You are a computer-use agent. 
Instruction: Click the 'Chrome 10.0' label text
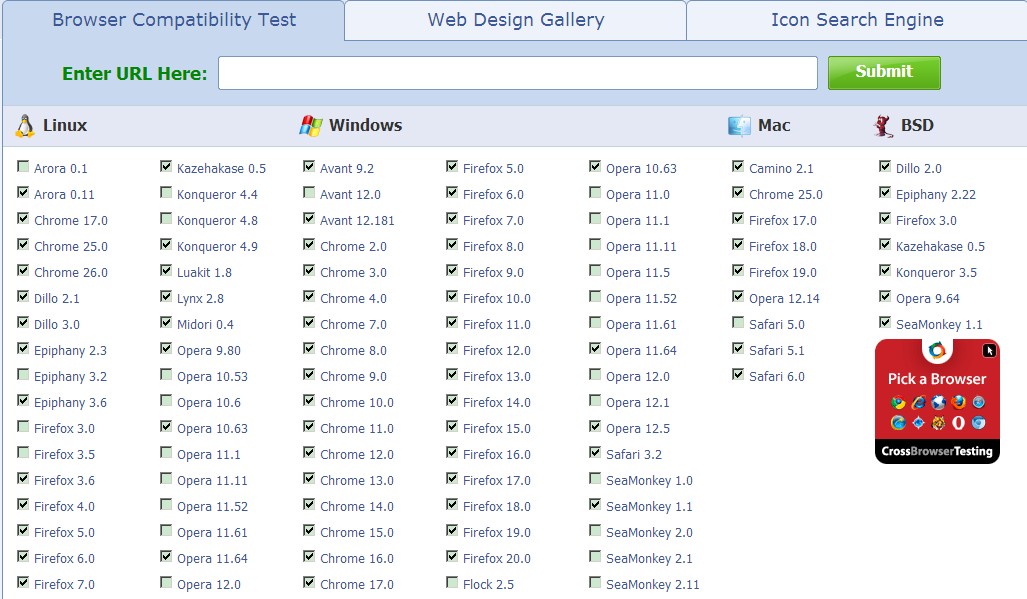pos(357,403)
